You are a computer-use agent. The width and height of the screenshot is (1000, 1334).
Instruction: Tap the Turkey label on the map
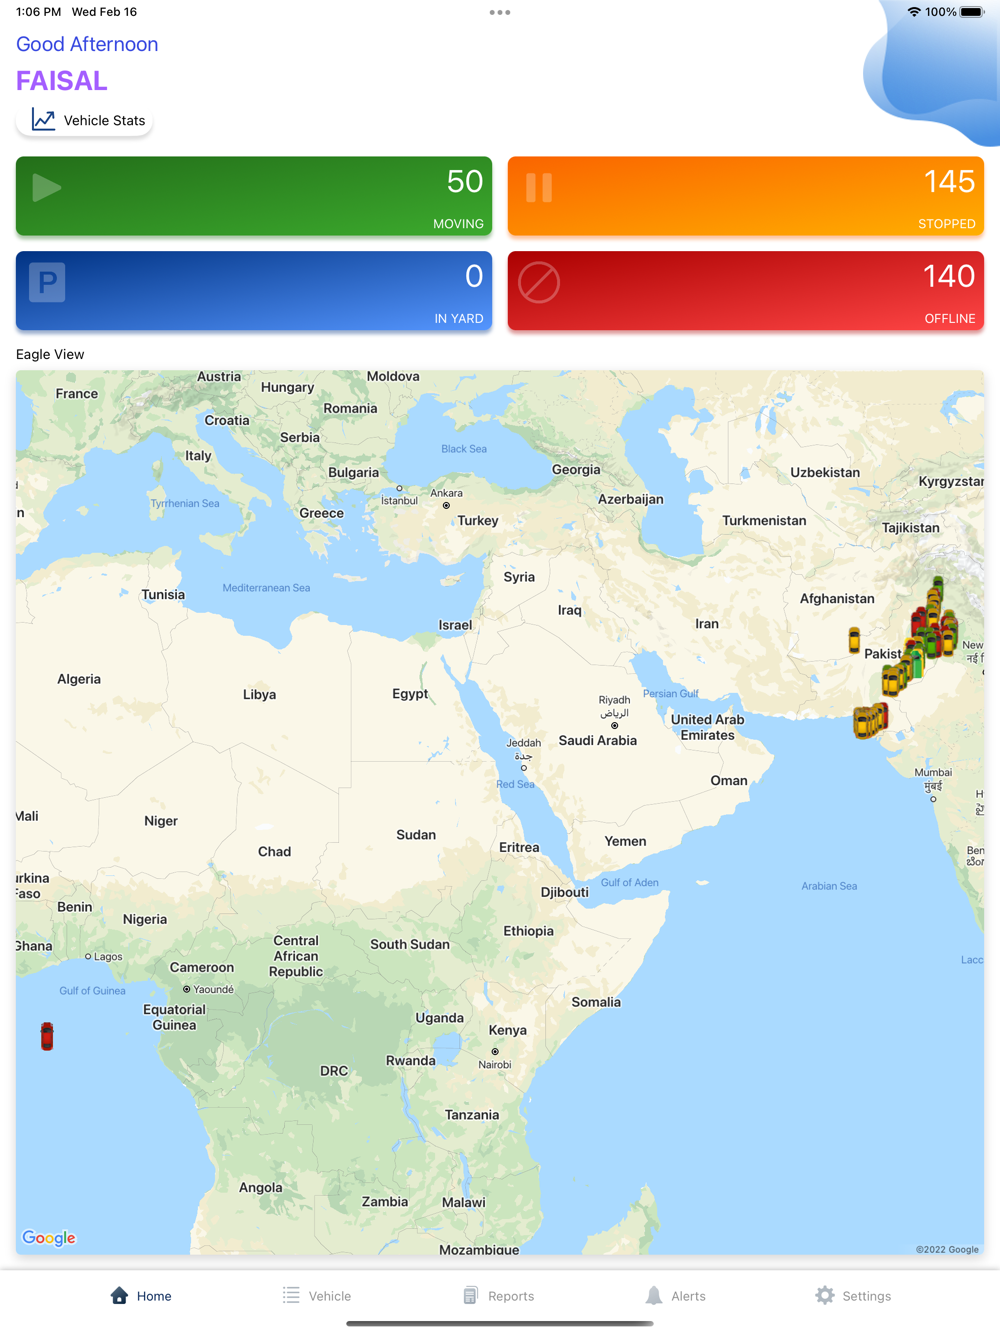click(x=478, y=521)
